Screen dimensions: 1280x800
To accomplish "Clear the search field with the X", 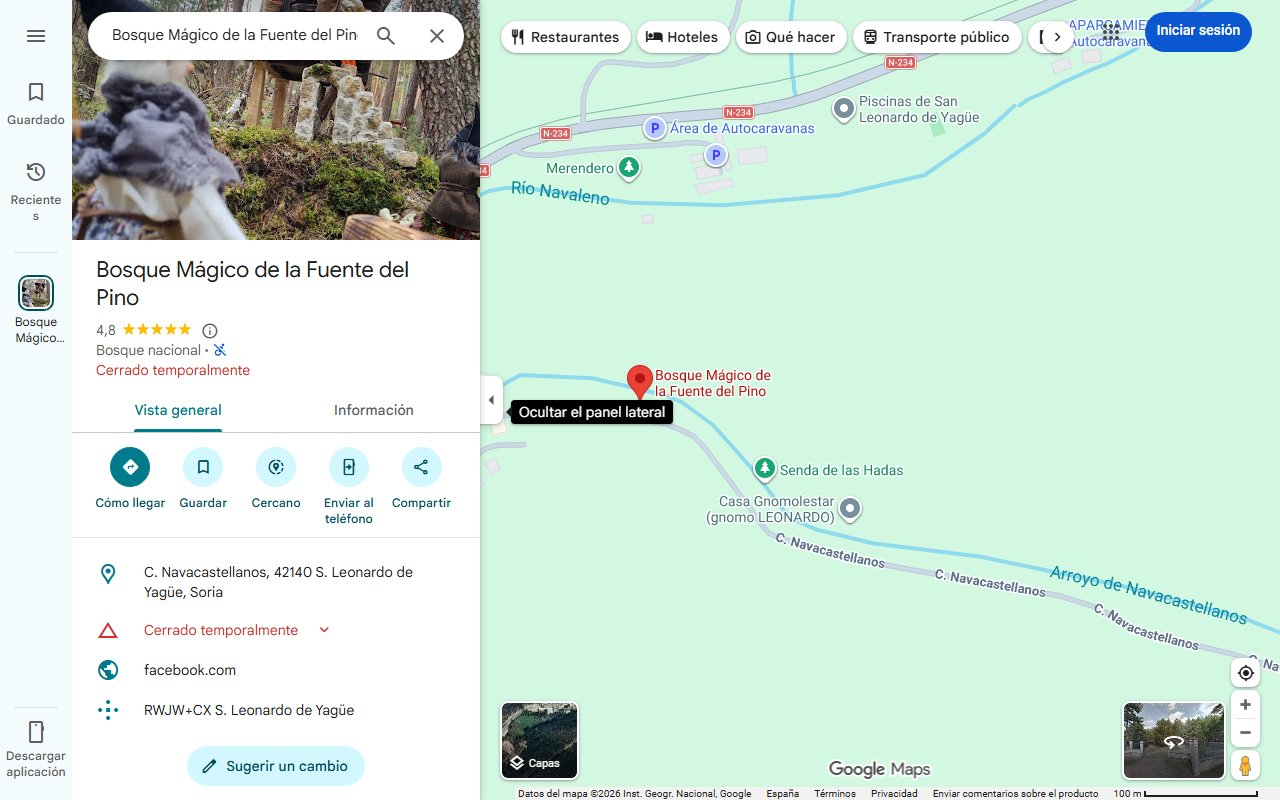I will (x=437, y=35).
